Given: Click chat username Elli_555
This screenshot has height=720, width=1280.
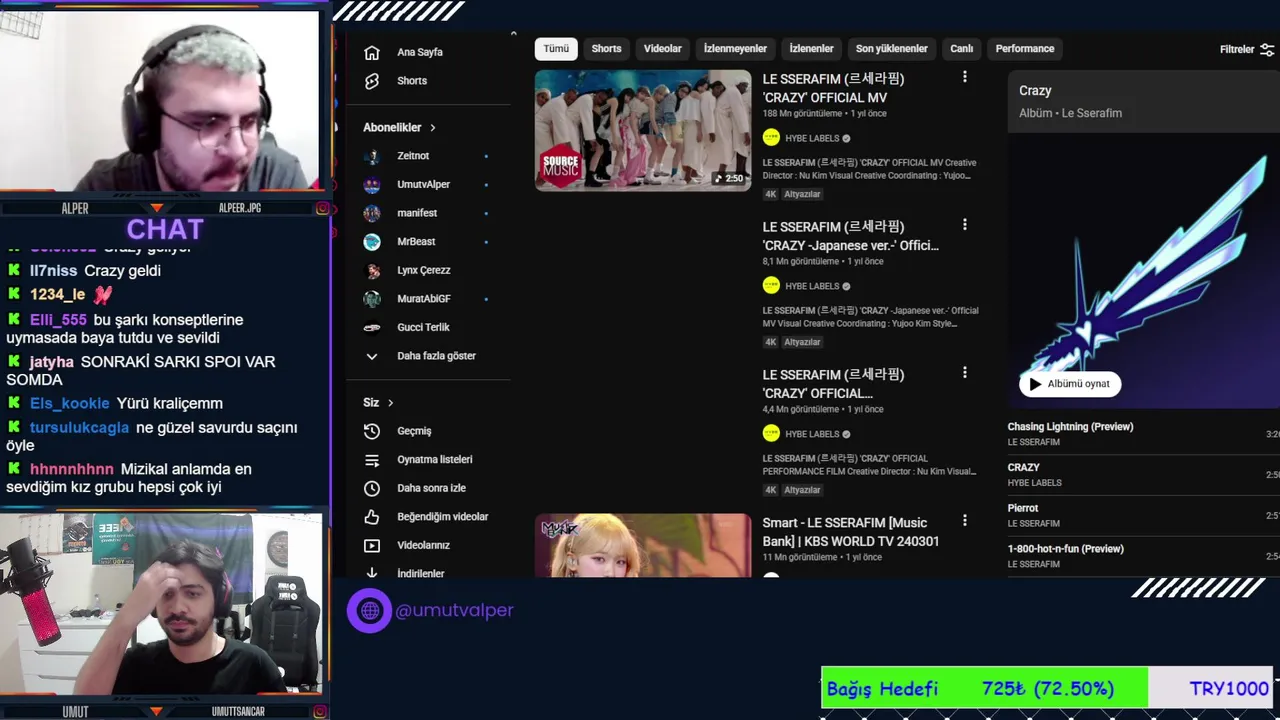Looking at the screenshot, I should (x=58, y=320).
